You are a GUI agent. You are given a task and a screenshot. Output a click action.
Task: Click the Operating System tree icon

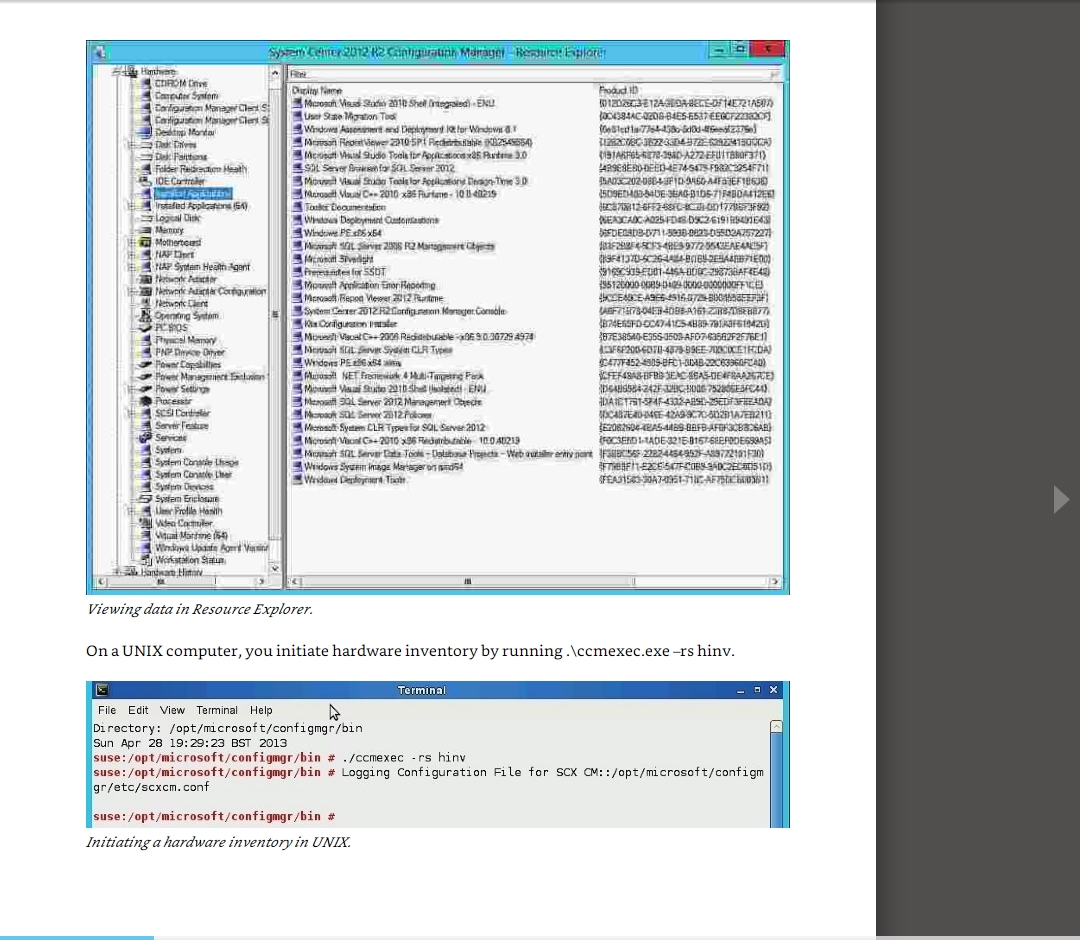click(x=146, y=316)
